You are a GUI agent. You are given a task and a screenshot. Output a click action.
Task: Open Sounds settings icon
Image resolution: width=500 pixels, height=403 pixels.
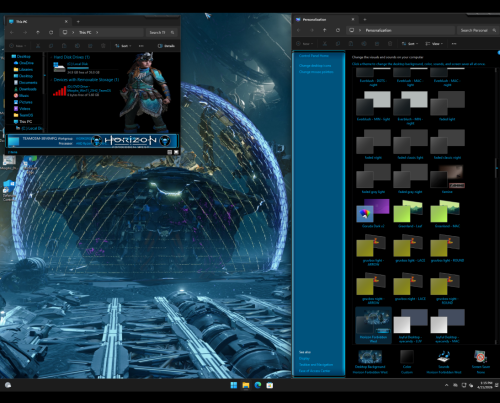[x=444, y=357]
